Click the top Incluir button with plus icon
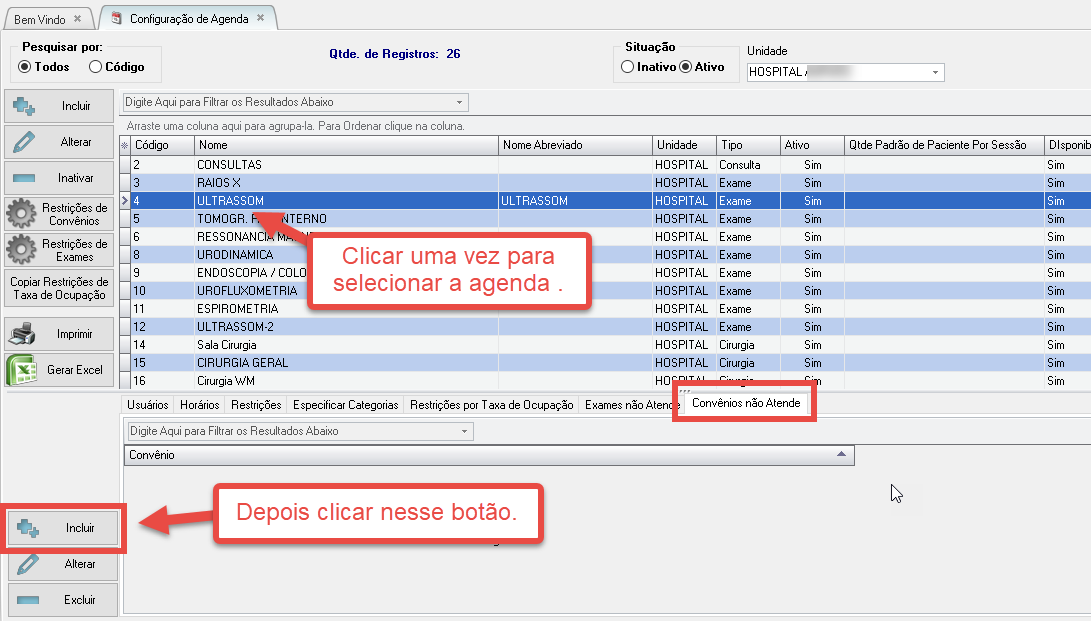 click(x=58, y=106)
